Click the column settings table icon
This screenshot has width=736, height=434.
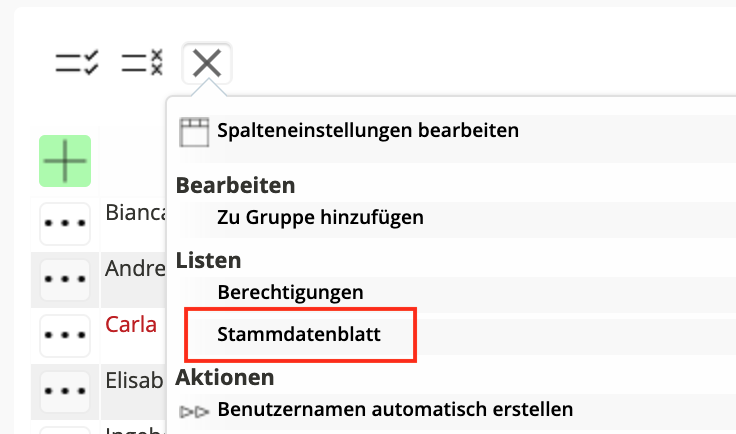point(192,131)
